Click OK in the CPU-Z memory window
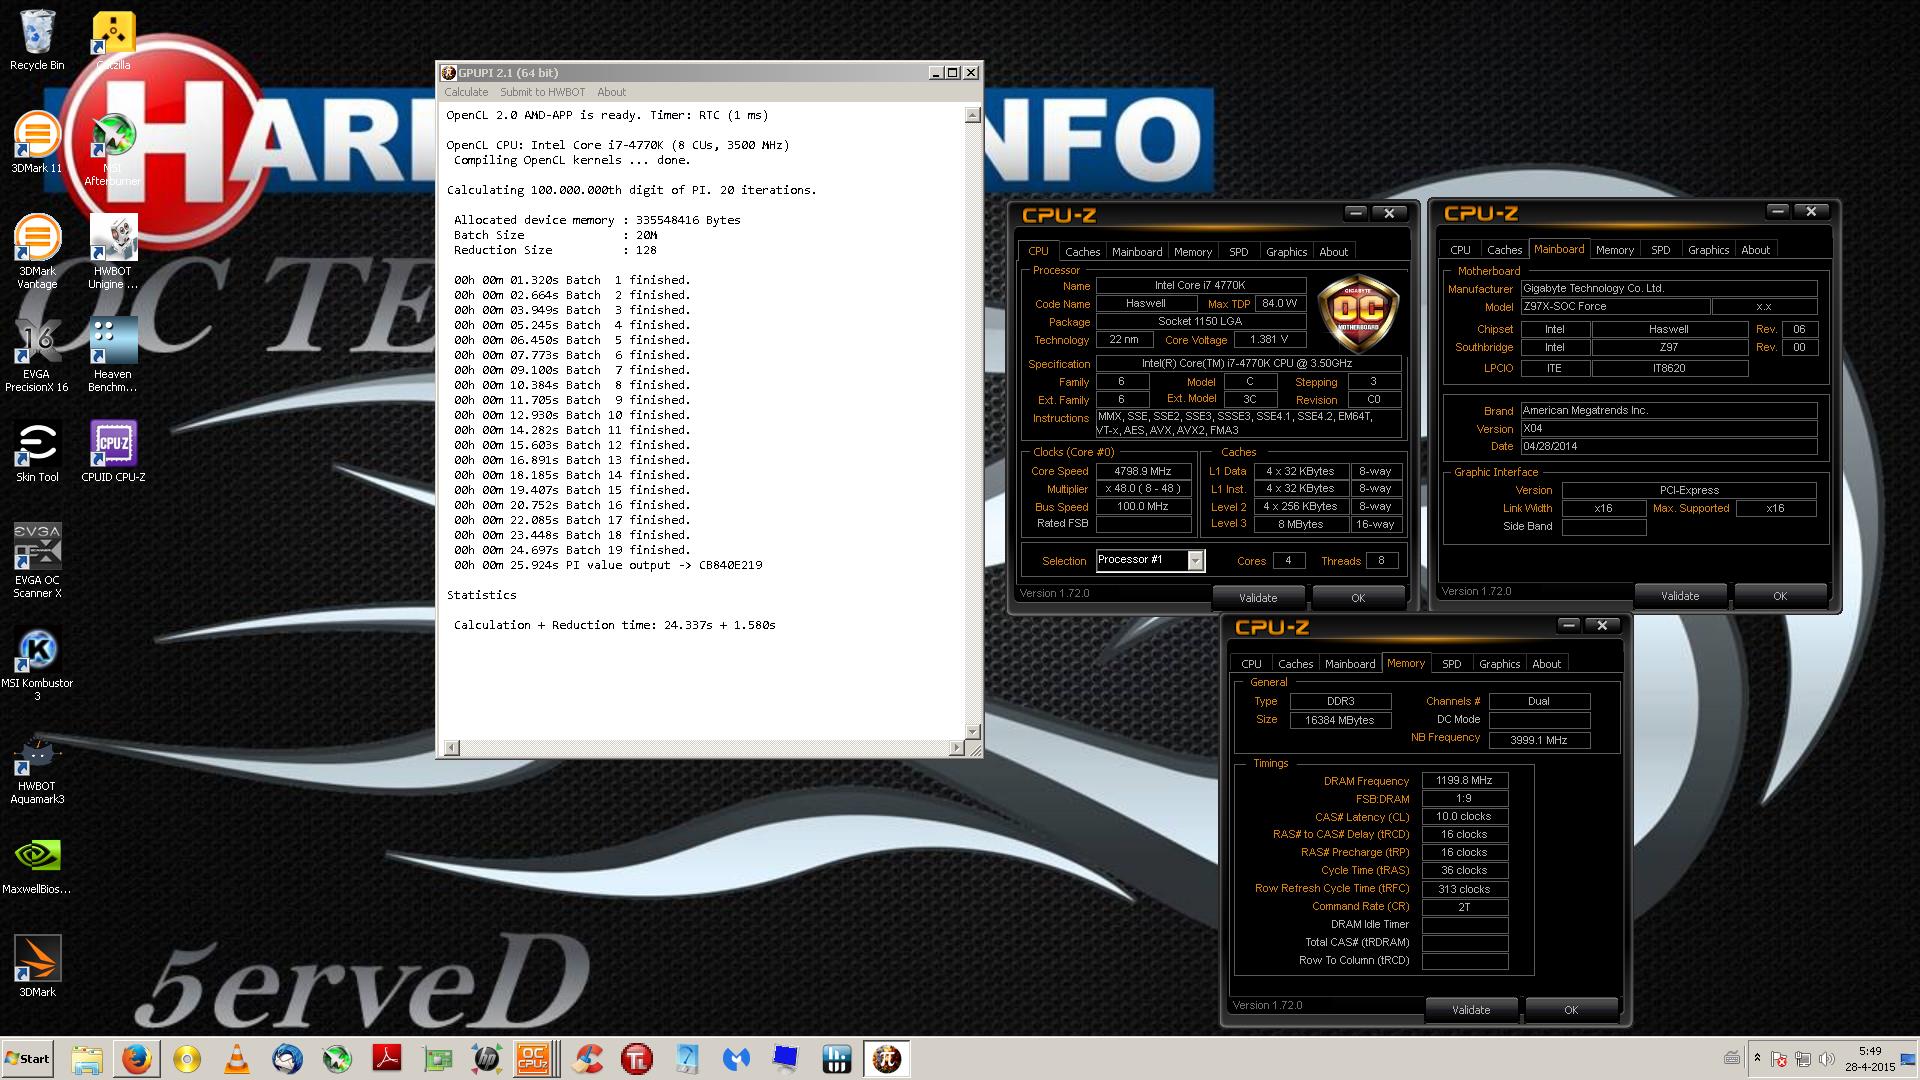This screenshot has height=1080, width=1920. click(x=1570, y=1009)
